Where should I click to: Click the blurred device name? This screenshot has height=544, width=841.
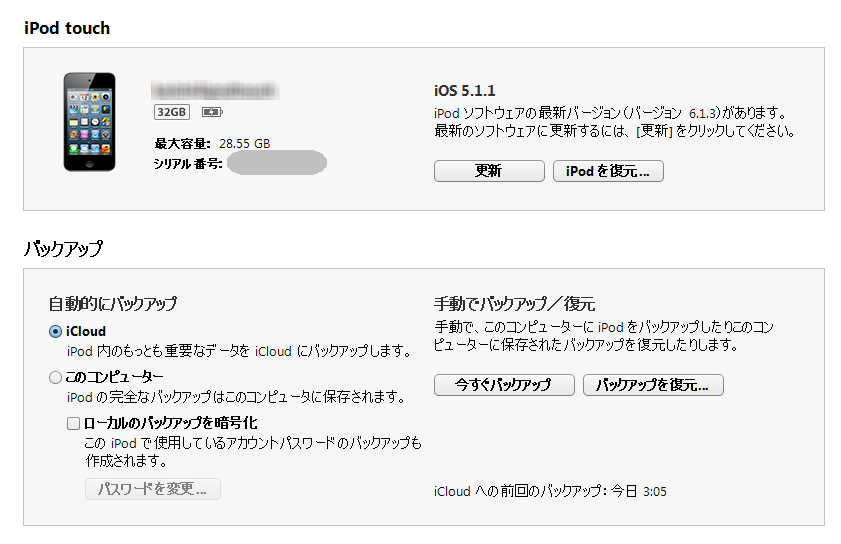tap(215, 89)
